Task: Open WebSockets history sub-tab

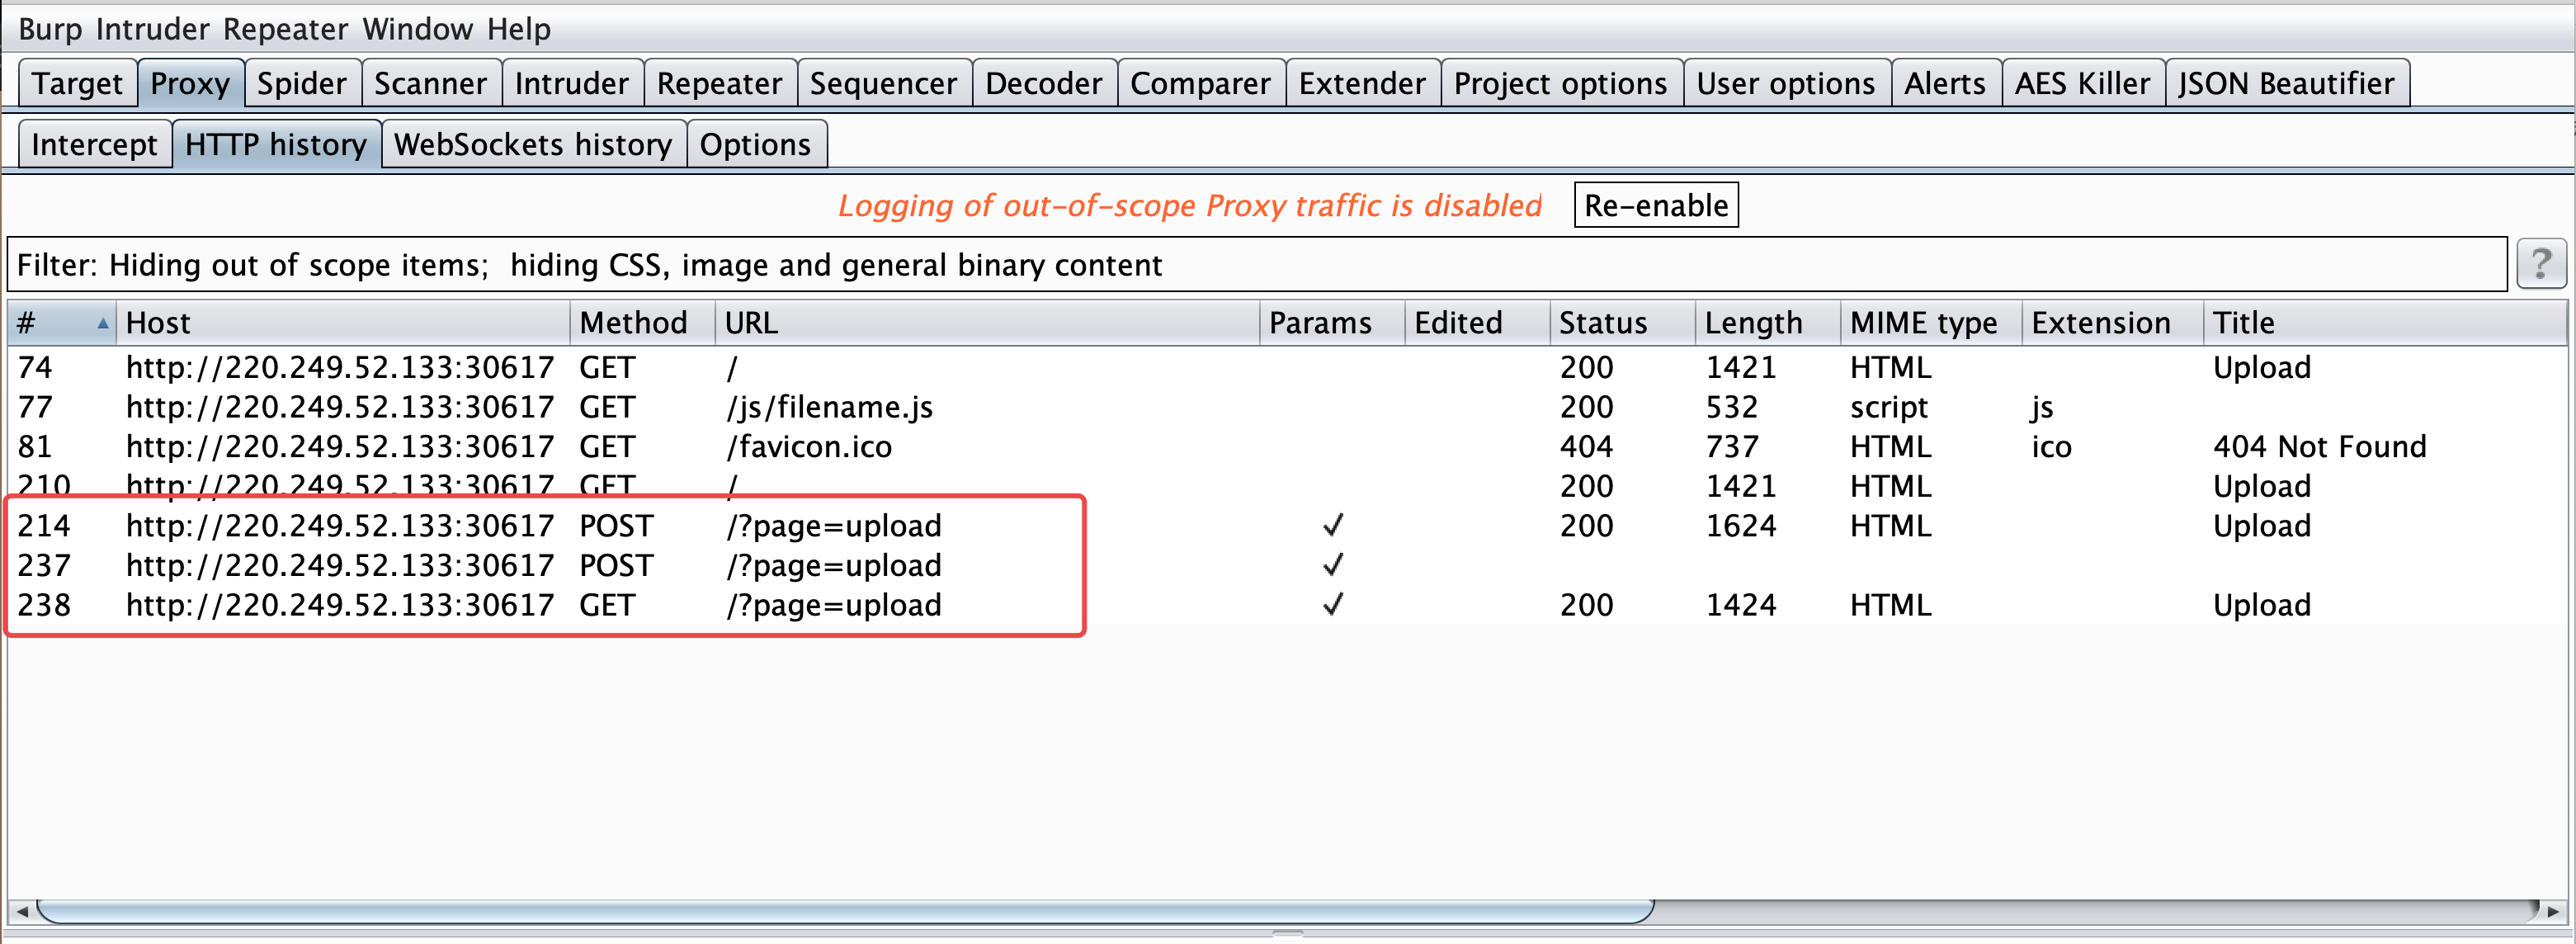Action: tap(533, 145)
